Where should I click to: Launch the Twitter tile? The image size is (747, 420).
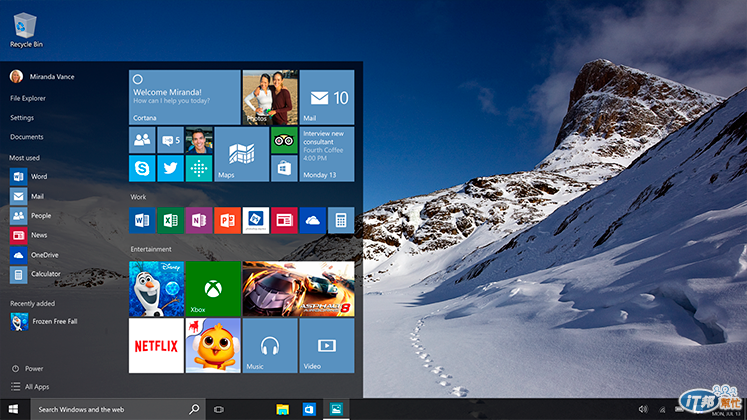point(170,168)
